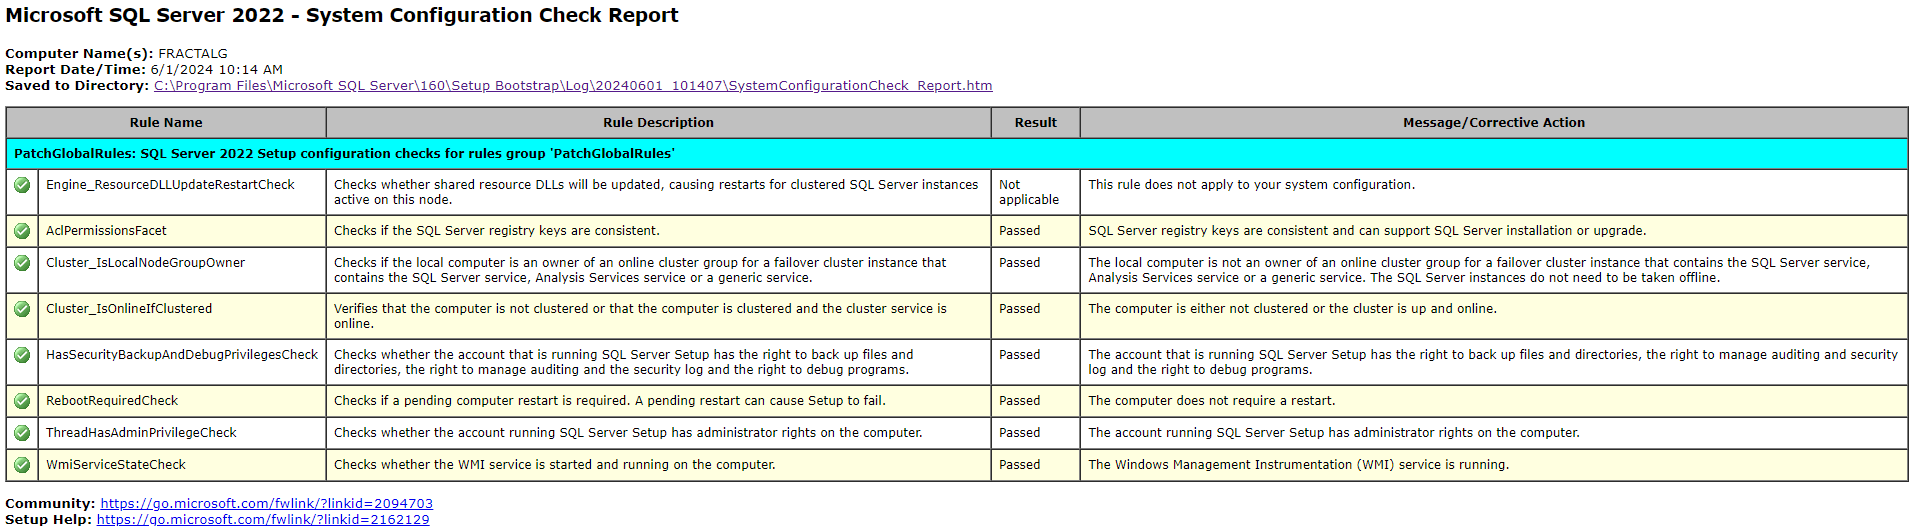This screenshot has height=526, width=1913.
Task: Click the Rule Name column header
Action: (166, 123)
